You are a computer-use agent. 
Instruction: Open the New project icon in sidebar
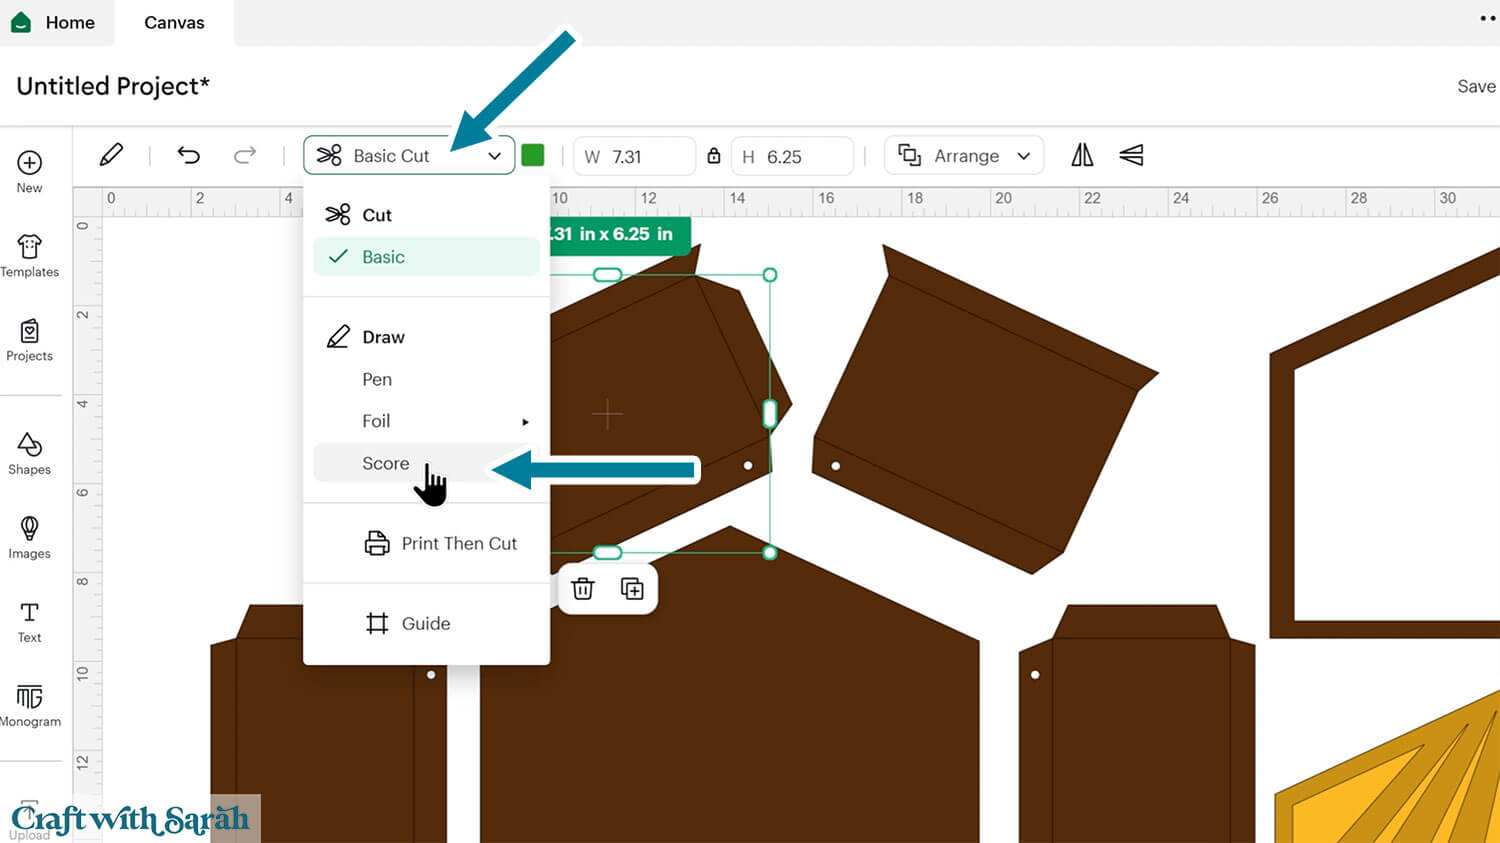(x=29, y=171)
